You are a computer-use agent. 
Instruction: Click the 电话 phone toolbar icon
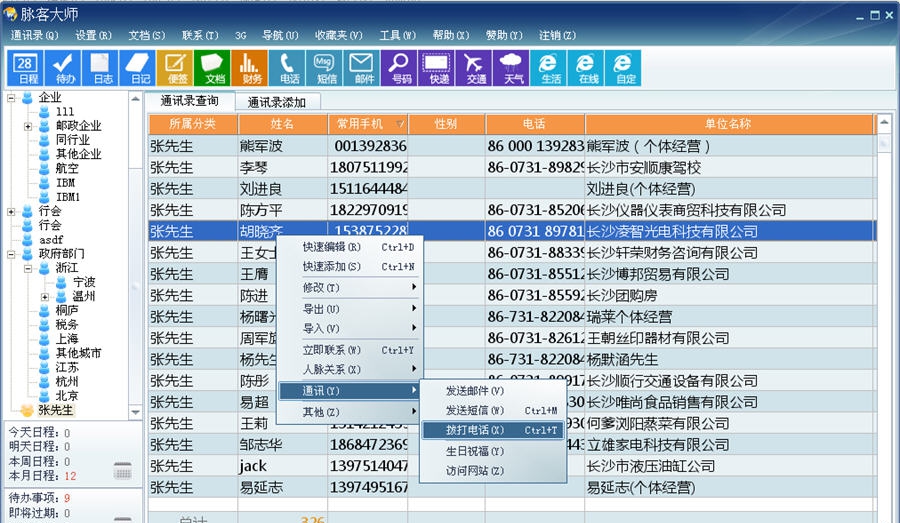coord(286,68)
